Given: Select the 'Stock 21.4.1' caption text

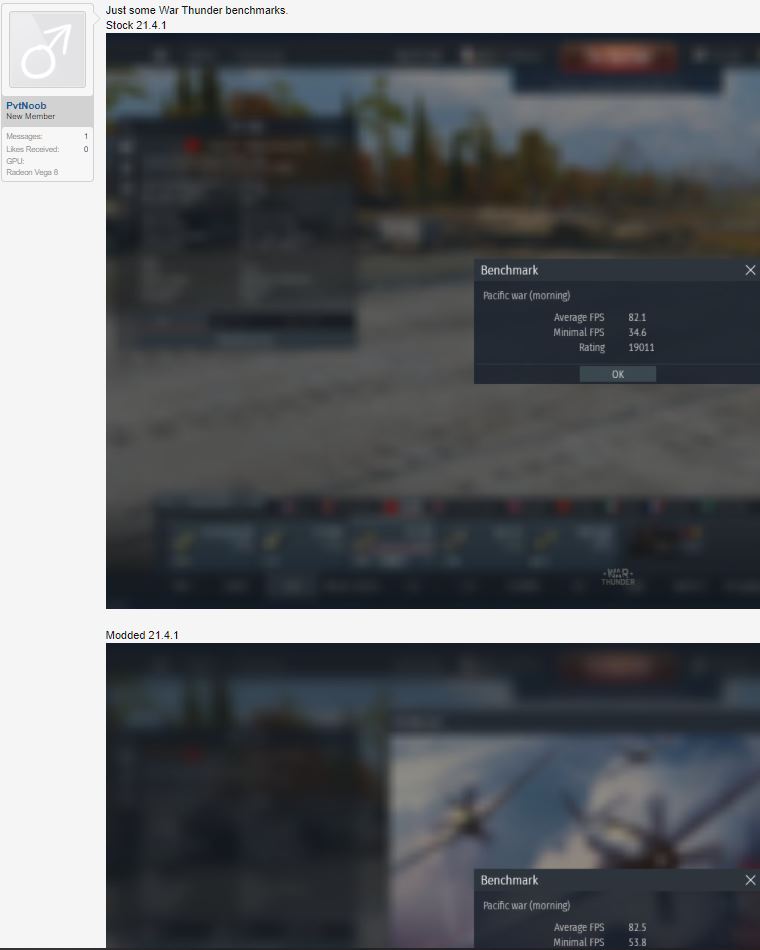Looking at the screenshot, I should coord(136,25).
